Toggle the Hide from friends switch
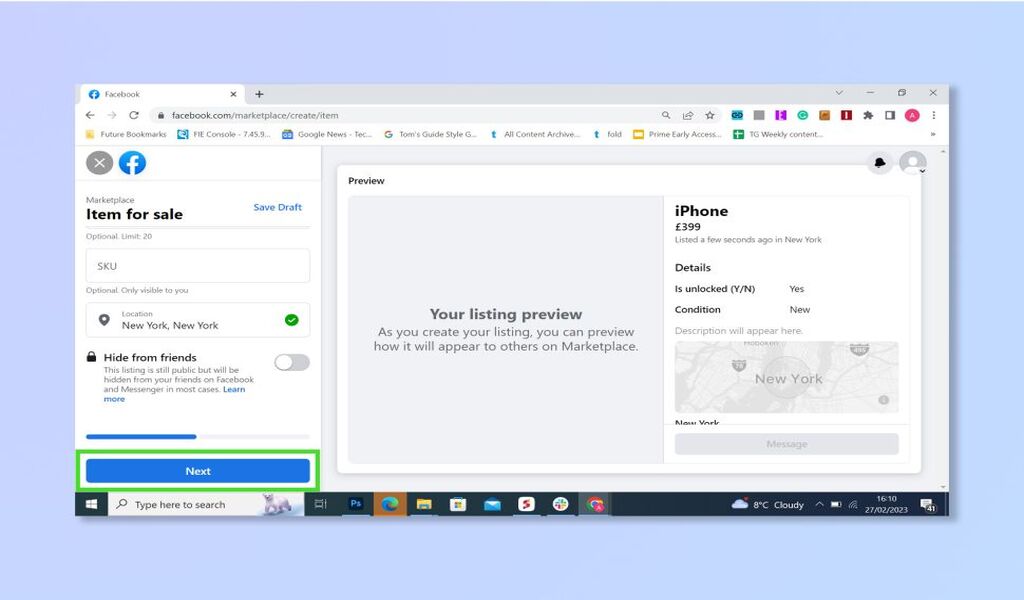Image resolution: width=1024 pixels, height=600 pixels. 292,362
